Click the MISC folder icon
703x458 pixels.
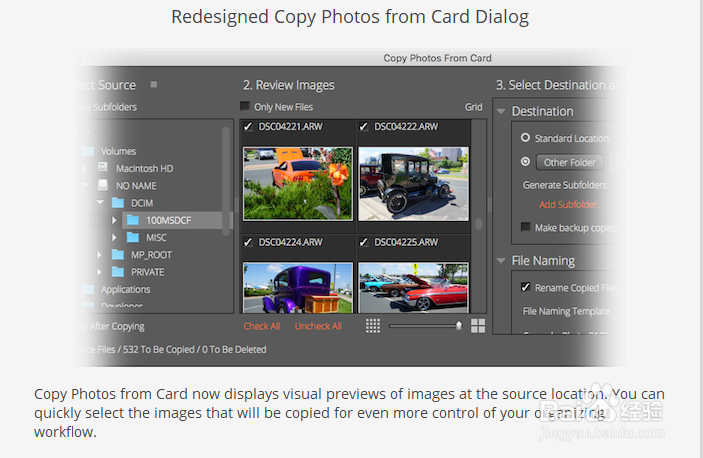pos(133,237)
